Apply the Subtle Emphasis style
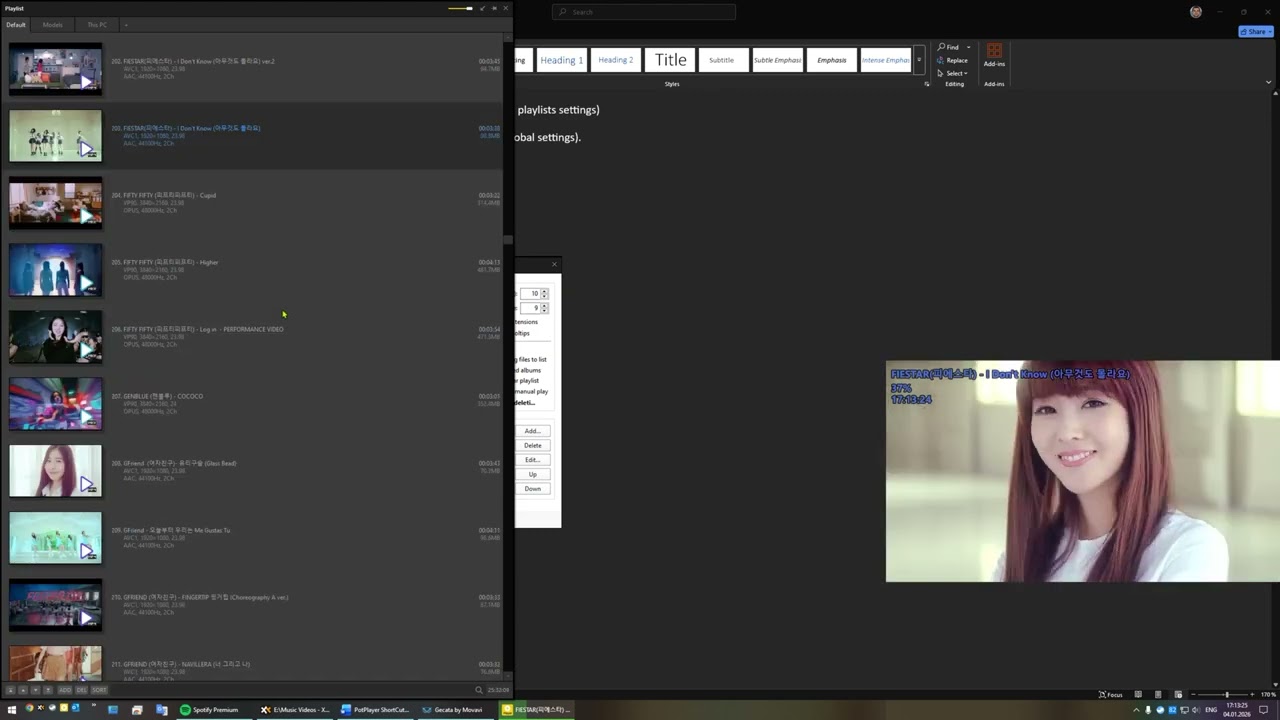The height and width of the screenshot is (720, 1280). point(777,60)
